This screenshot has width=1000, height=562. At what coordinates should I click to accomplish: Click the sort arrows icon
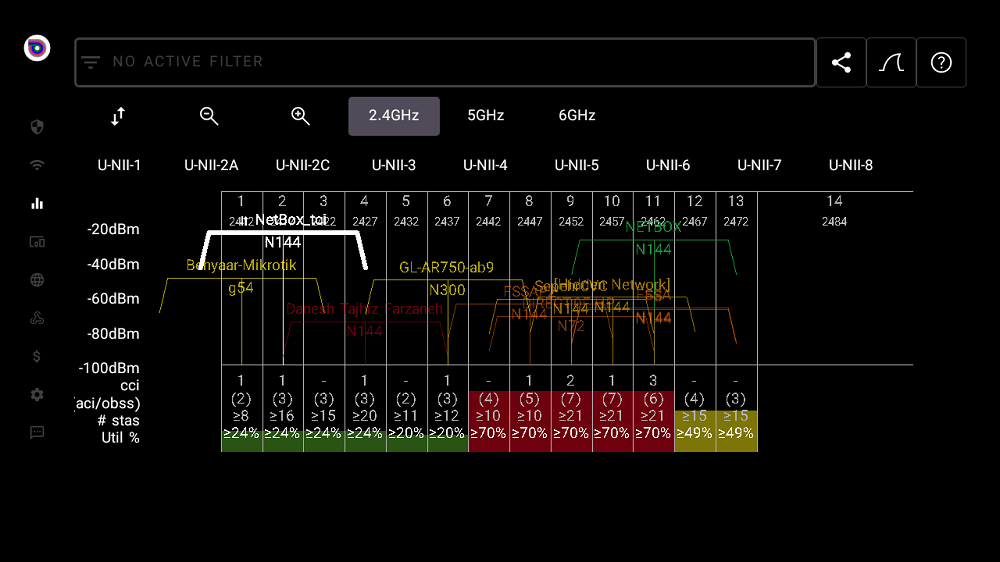point(118,116)
